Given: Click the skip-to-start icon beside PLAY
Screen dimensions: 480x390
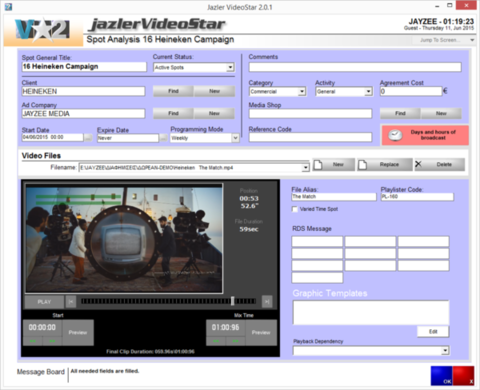Looking at the screenshot, I should point(71,302).
